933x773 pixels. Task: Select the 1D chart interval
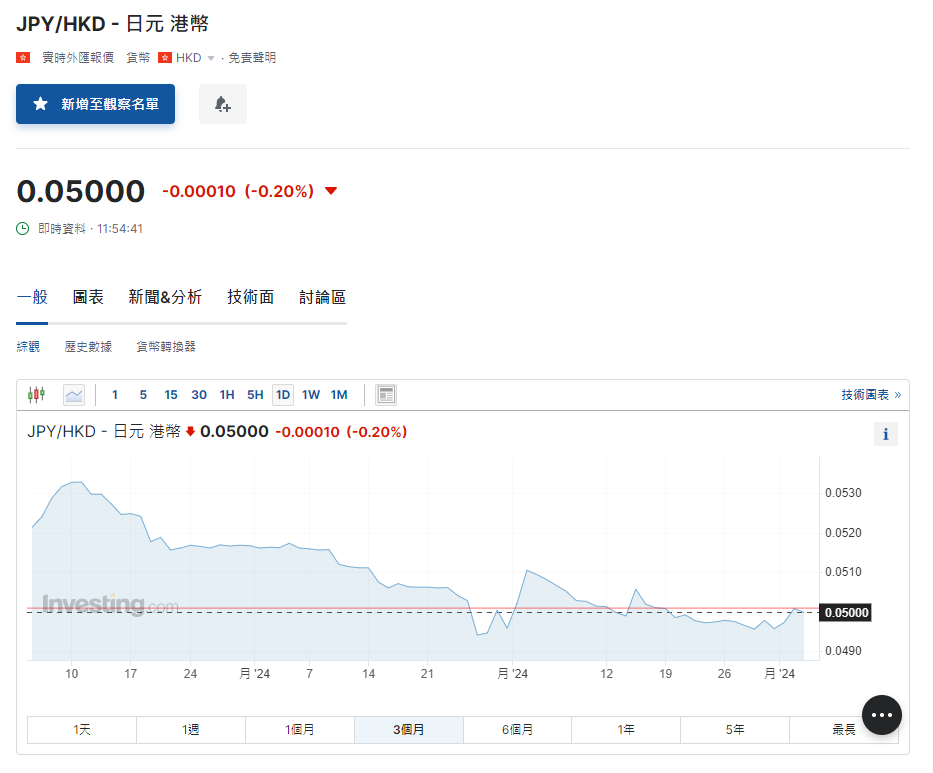coord(283,395)
